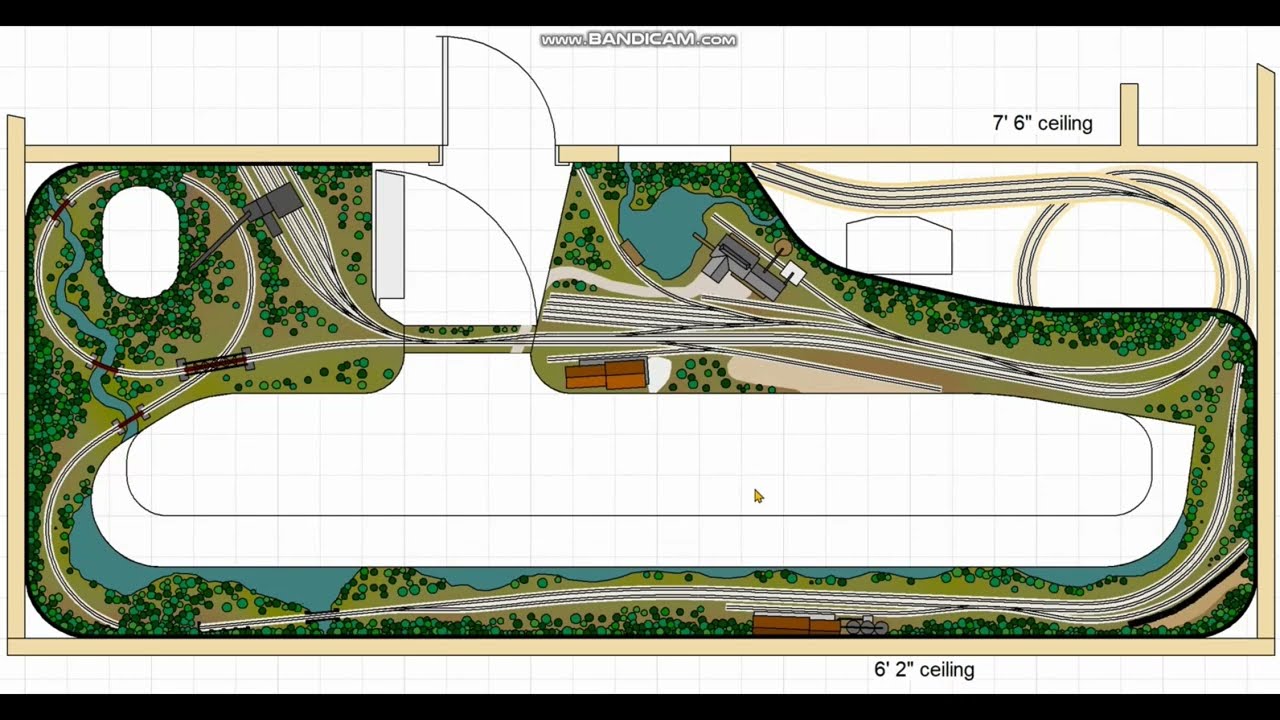Viewport: 1280px width, 720px height.
Task: Click the white oval opening inside the left loop
Action: pos(141,240)
